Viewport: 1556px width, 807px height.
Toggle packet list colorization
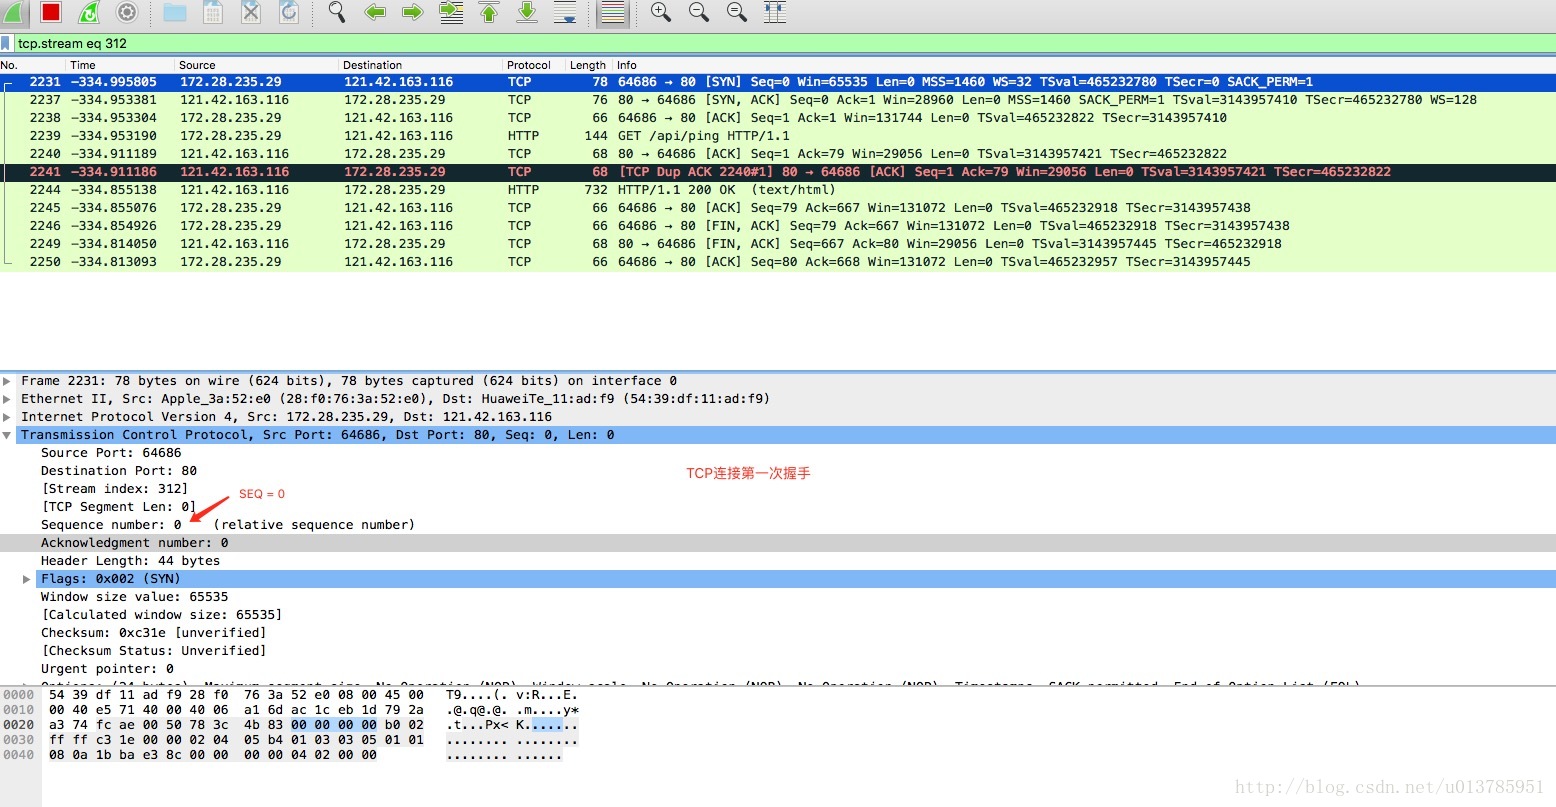(612, 12)
